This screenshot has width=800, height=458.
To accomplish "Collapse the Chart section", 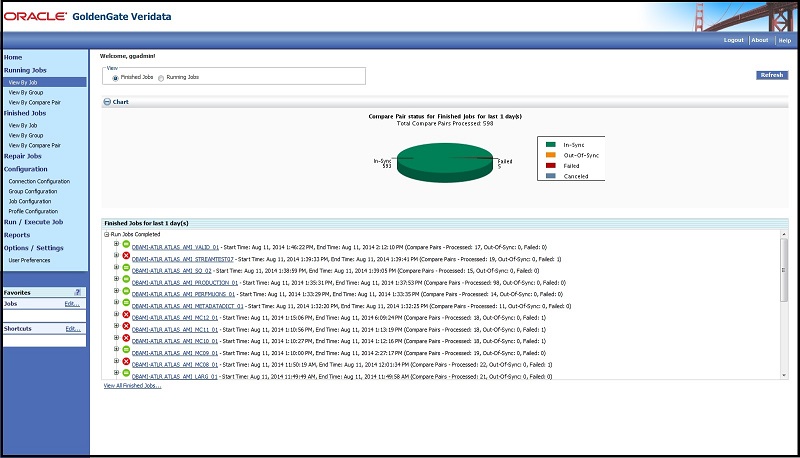I will [x=107, y=101].
